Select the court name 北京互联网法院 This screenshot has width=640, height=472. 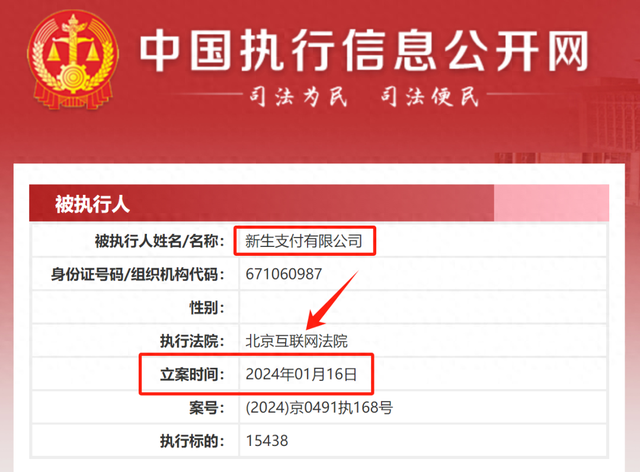[x=296, y=341]
